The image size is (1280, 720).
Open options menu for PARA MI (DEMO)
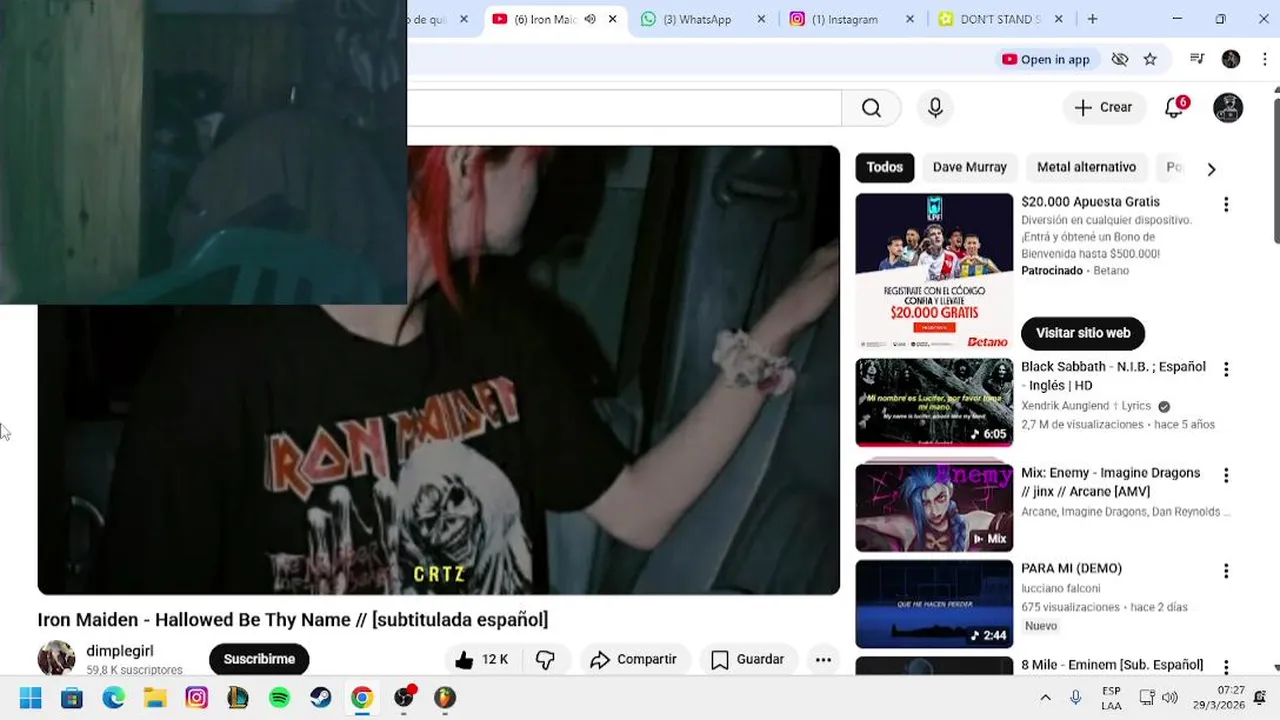1226,571
